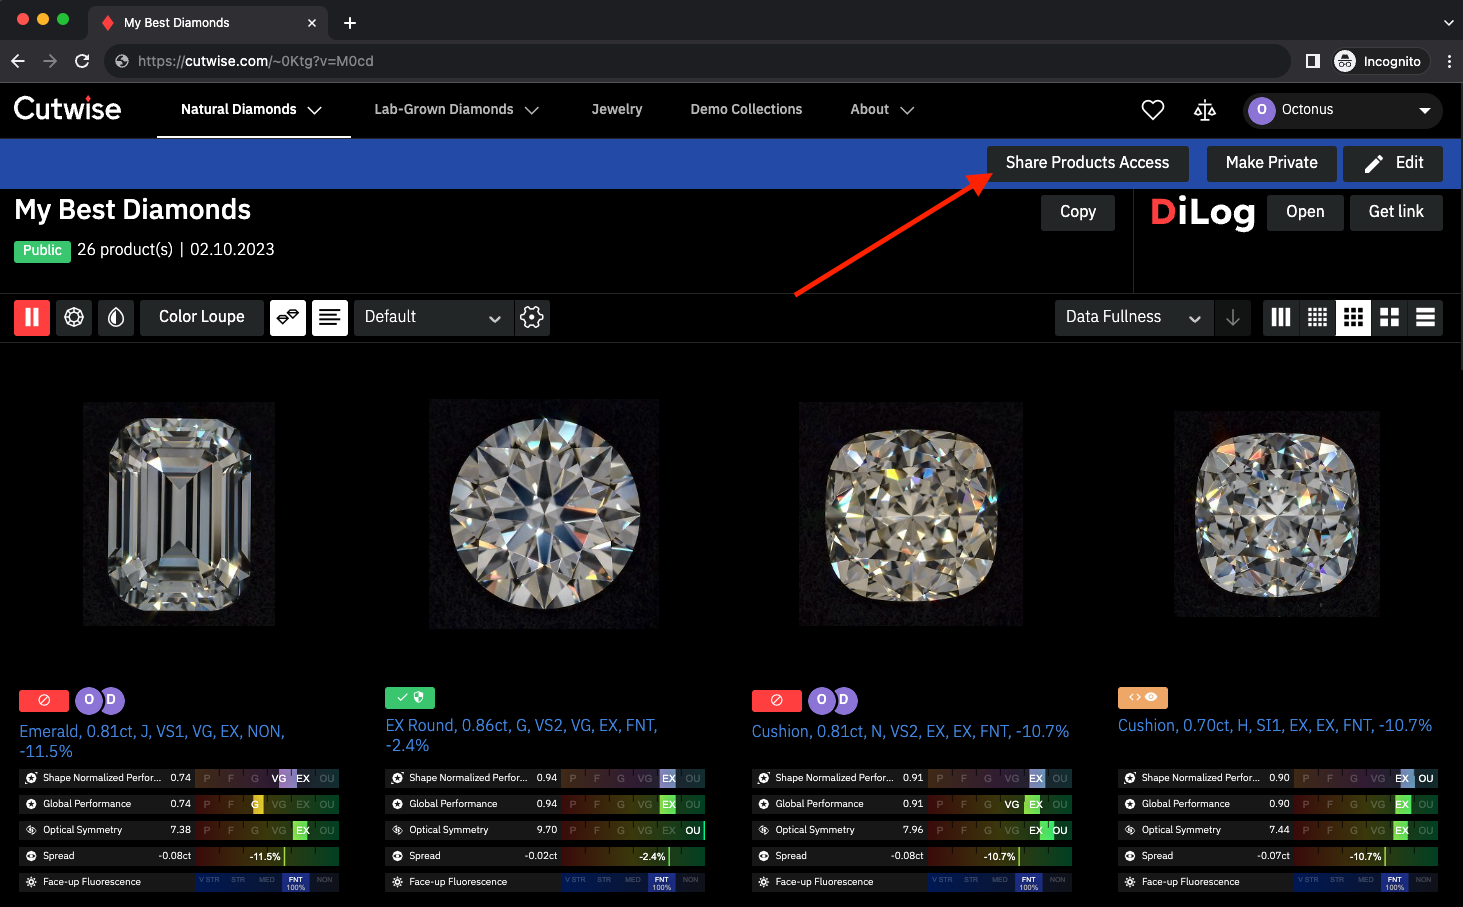Screen dimensions: 1463x907
Task: Click the Public status badge
Action: (42, 250)
